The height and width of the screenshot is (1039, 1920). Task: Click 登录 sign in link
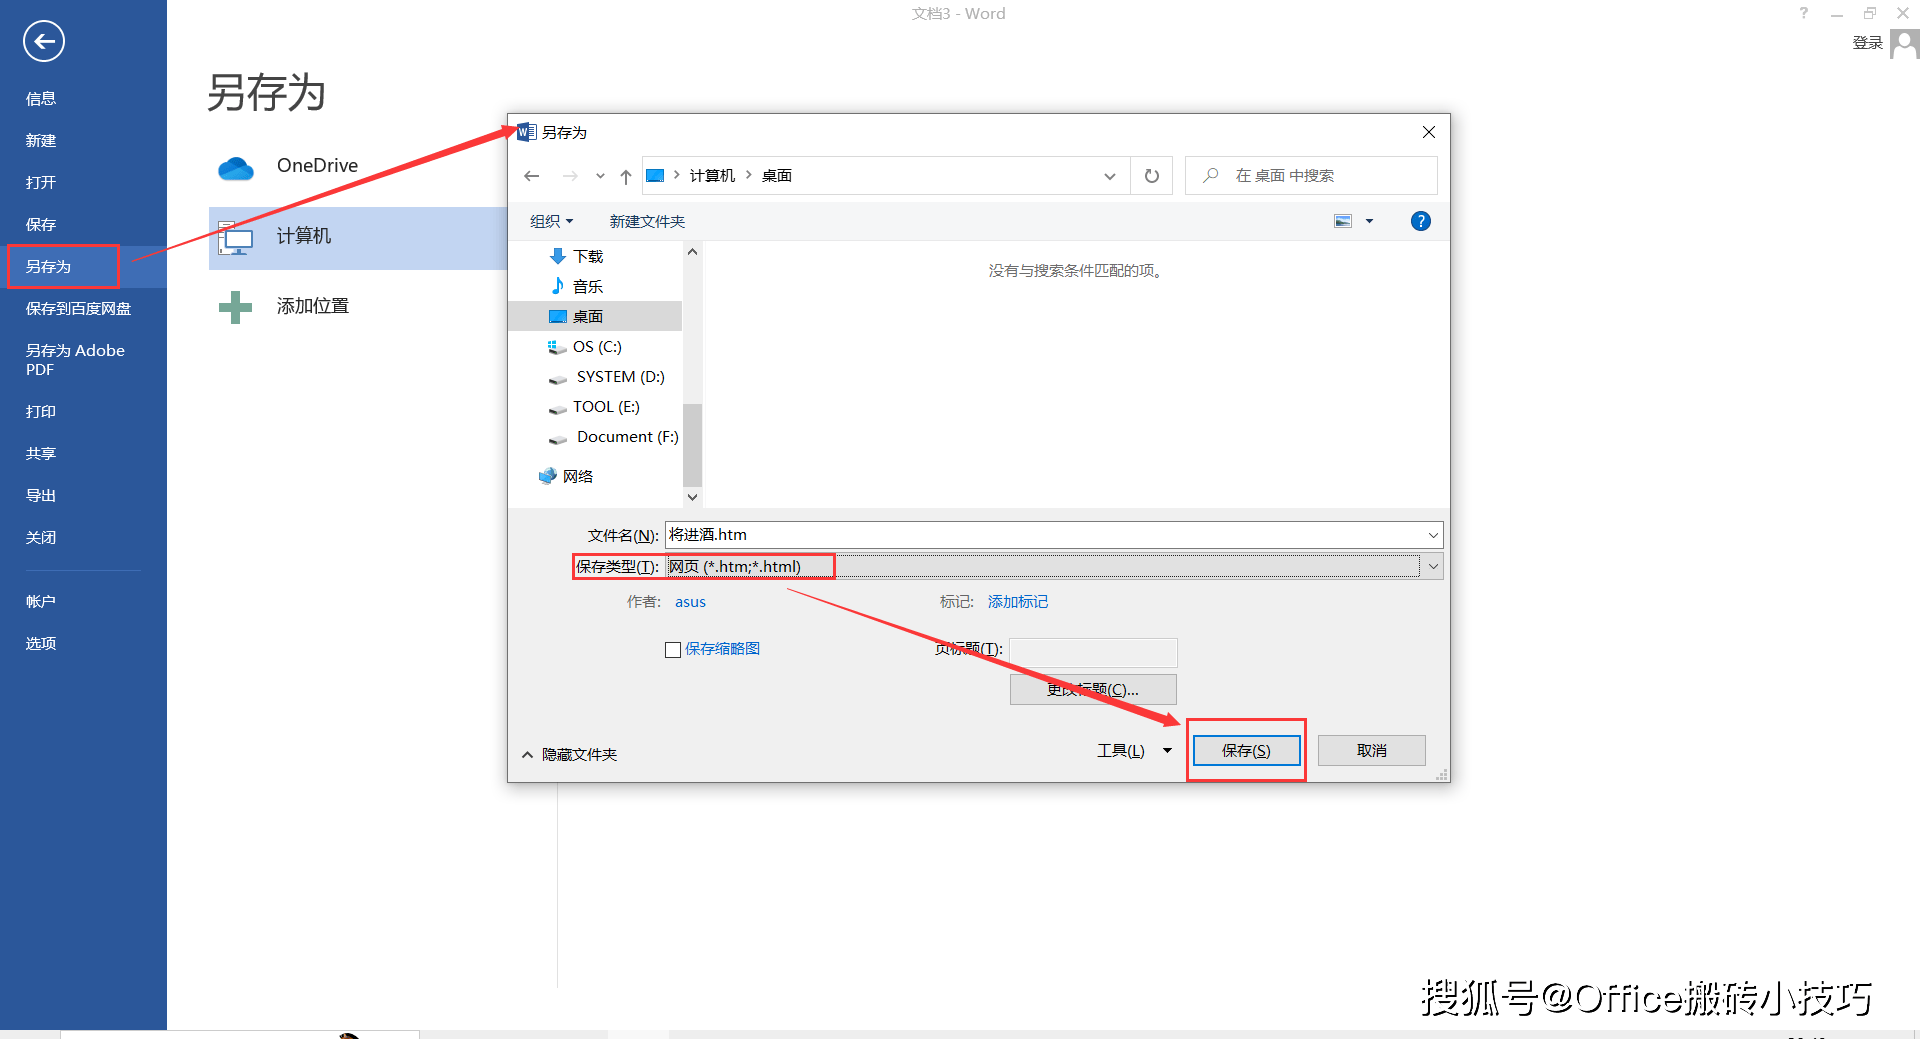click(x=1867, y=43)
